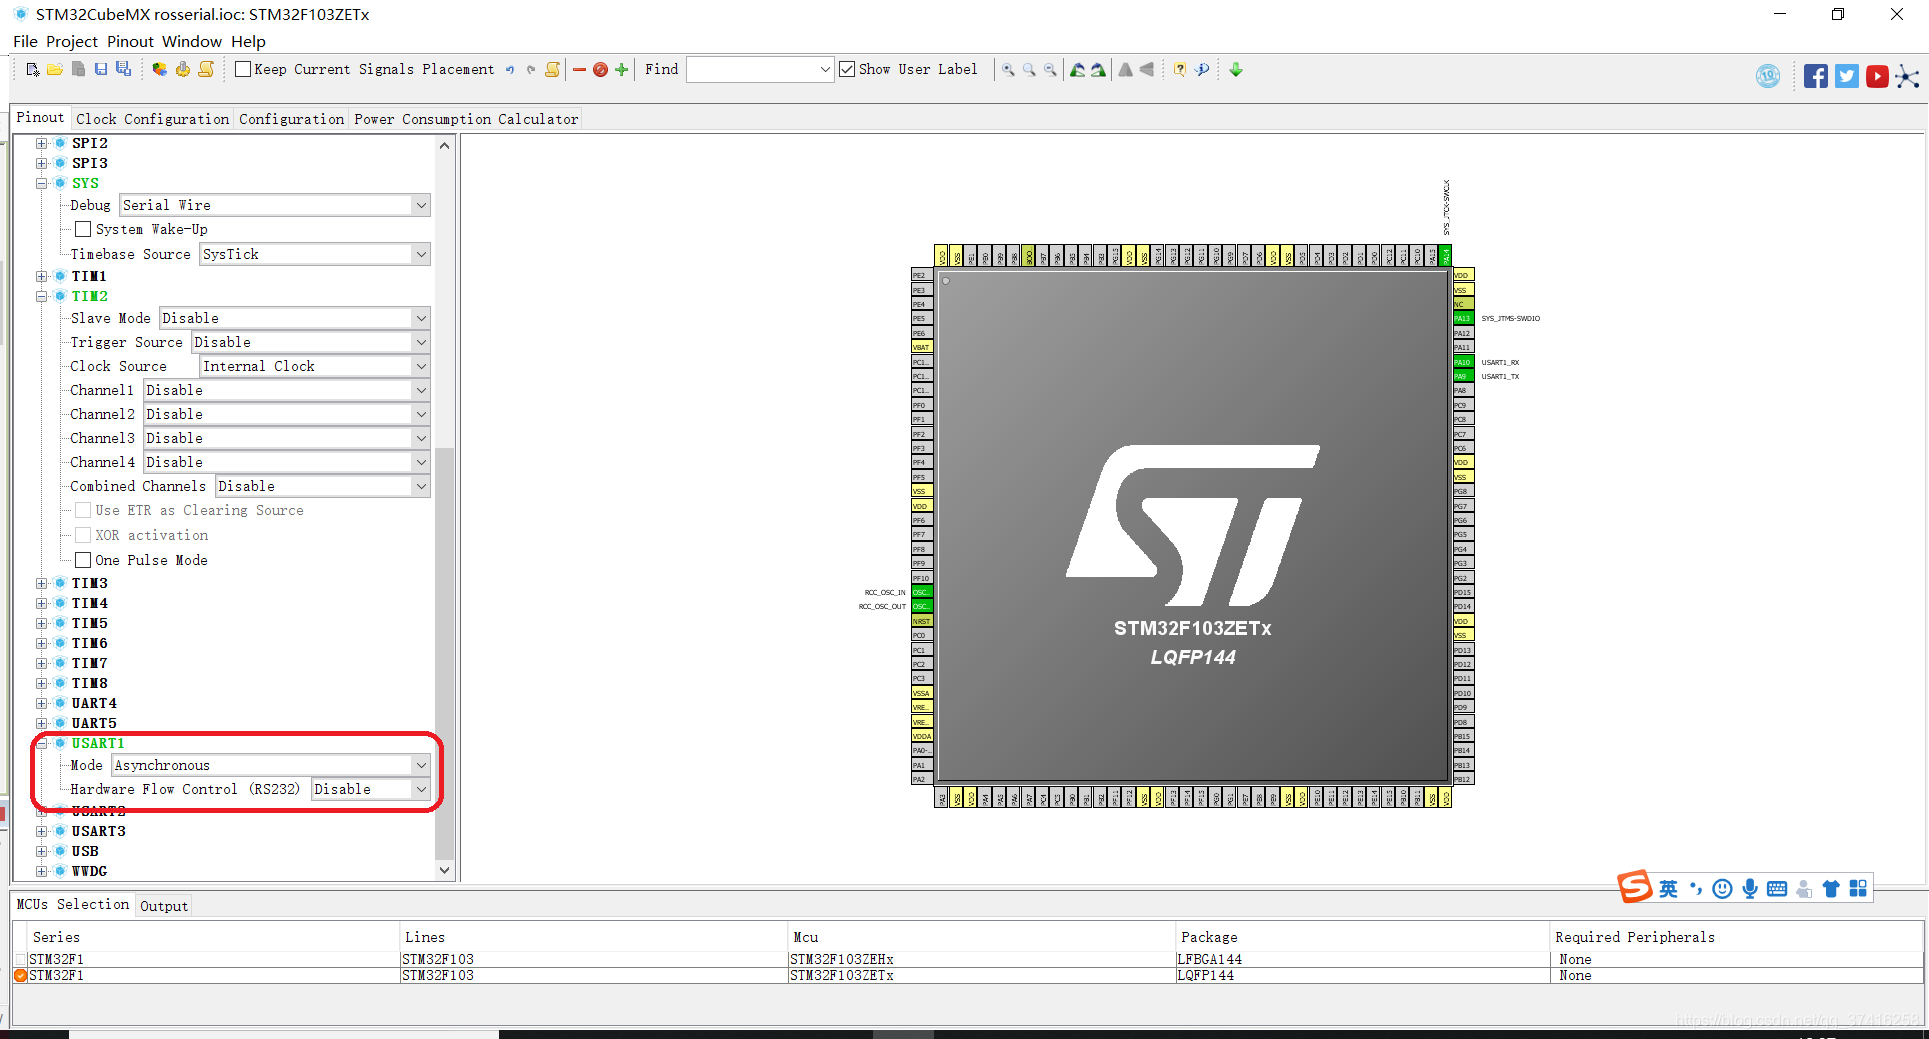Viewport: 1929px width, 1039px height.
Task: Open the USART1 Mode Asynchronous dropdown
Action: pos(271,765)
